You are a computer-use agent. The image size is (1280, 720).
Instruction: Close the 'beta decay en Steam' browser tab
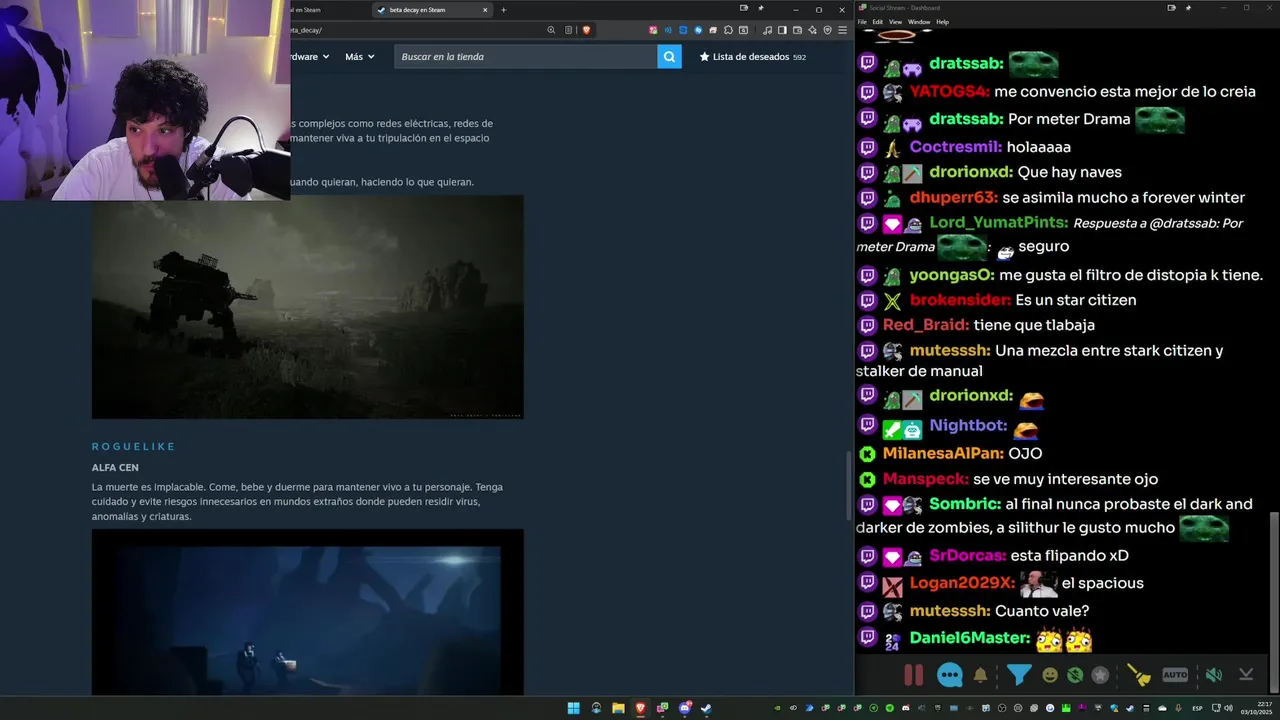pos(486,10)
